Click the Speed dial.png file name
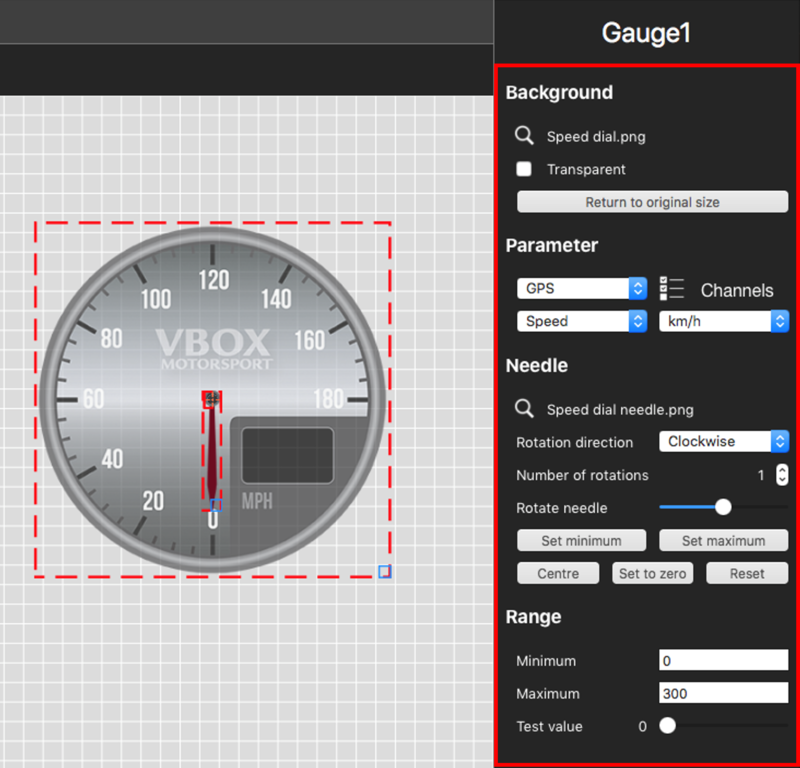The image size is (800, 768). click(596, 137)
